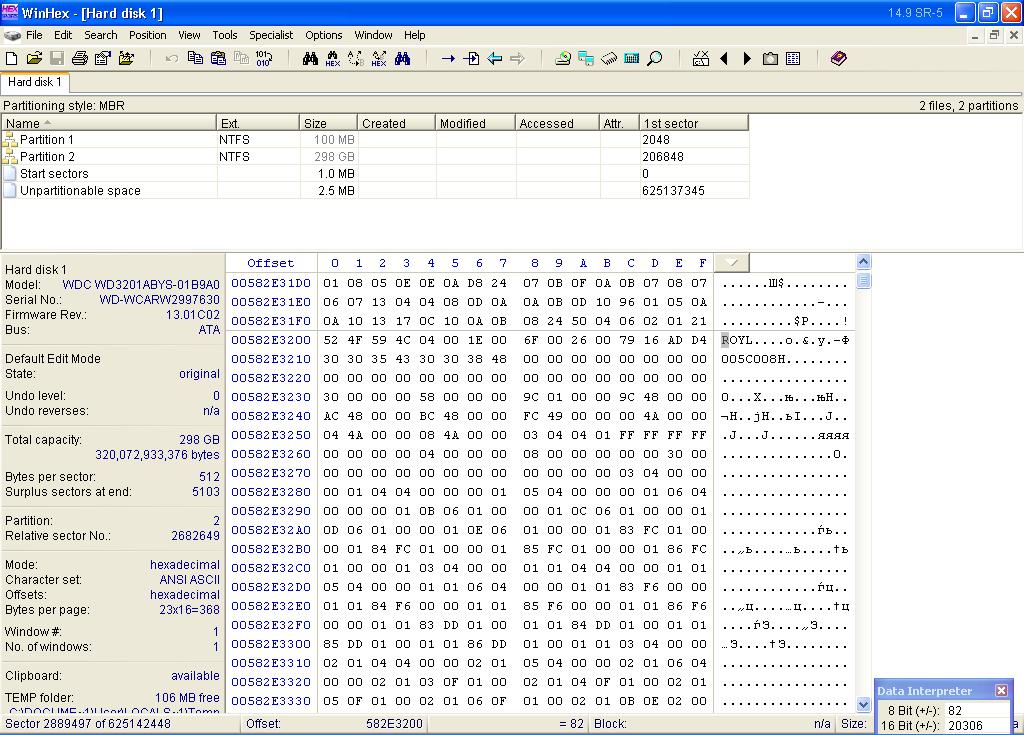Click the black left triangle arrow icon
Screen dimensions: 1024x735
(724, 59)
